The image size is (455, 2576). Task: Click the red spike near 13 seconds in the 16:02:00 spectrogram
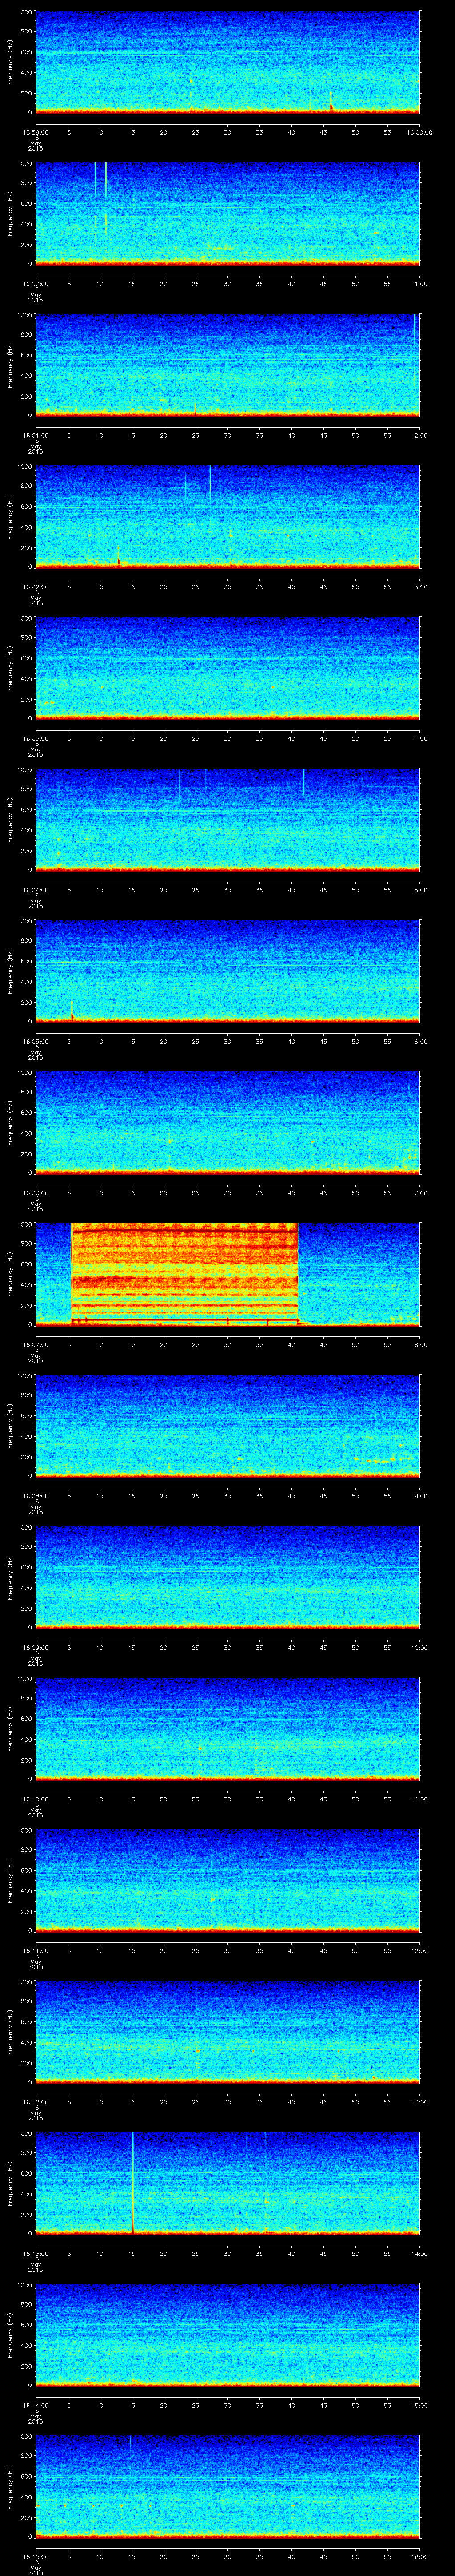118,557
